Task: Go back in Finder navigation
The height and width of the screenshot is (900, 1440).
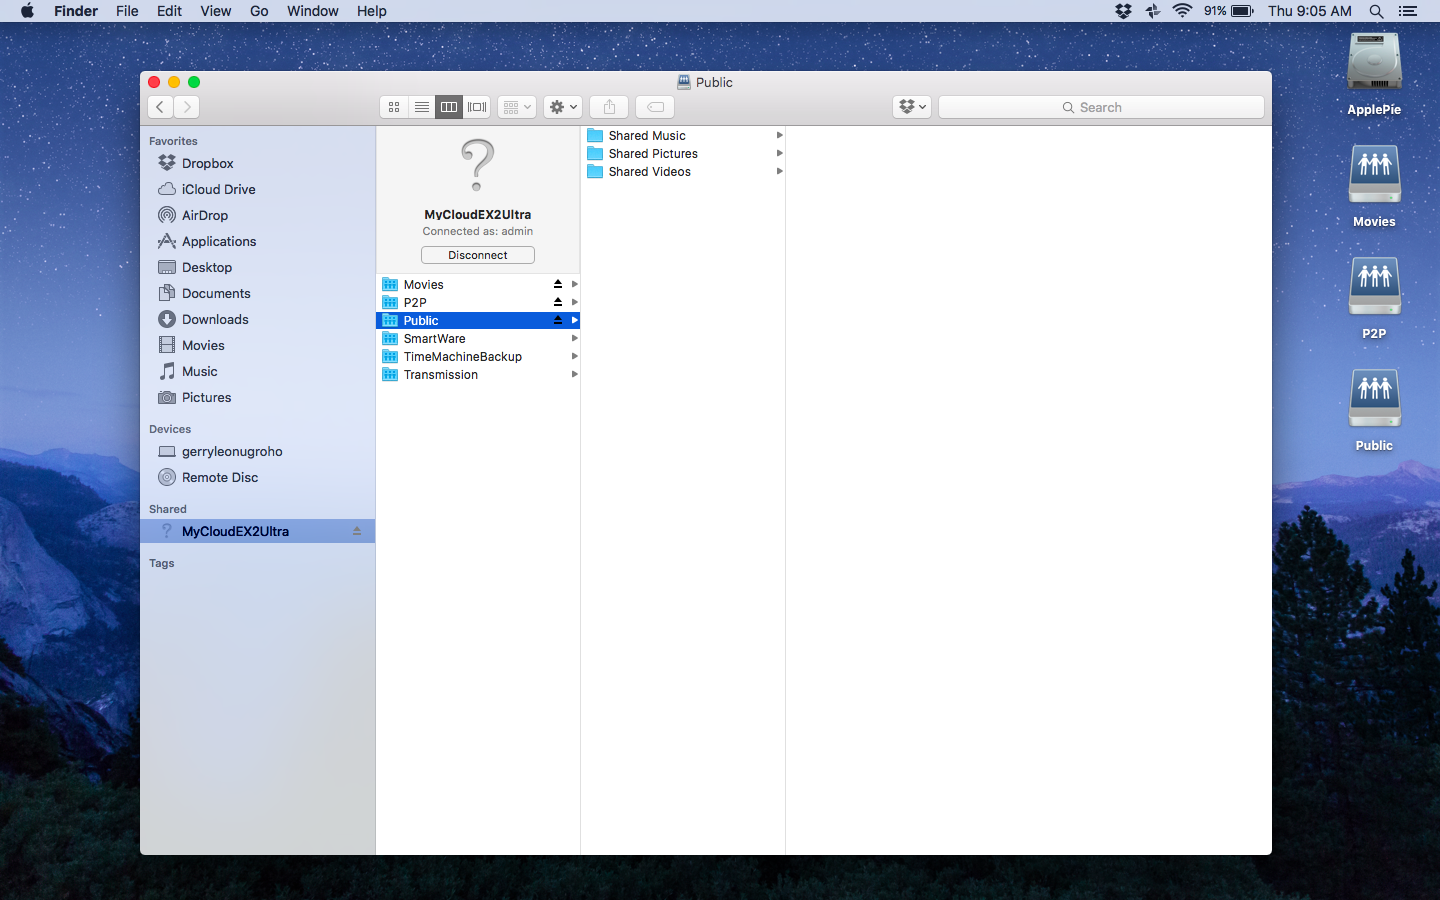Action: 160,107
